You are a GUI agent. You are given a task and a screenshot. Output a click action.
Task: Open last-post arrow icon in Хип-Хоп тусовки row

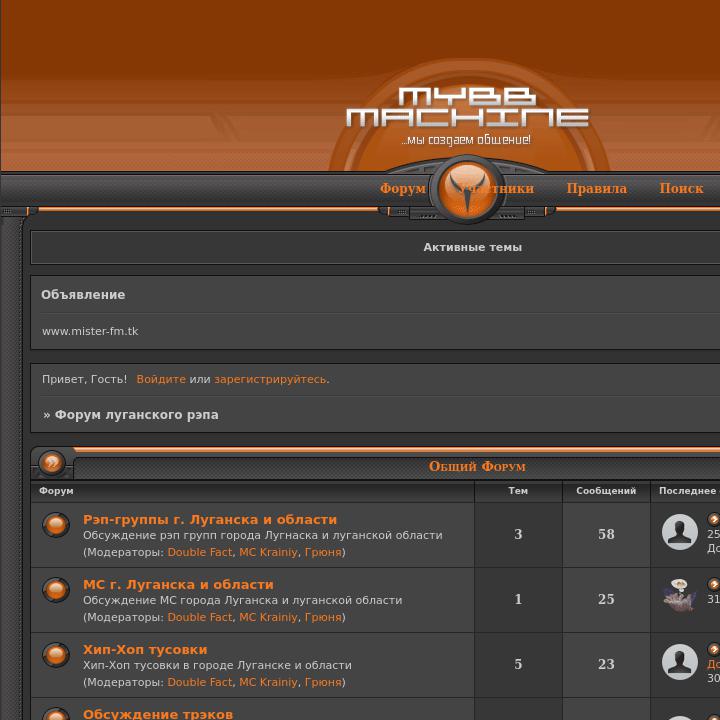pyautogui.click(x=714, y=649)
